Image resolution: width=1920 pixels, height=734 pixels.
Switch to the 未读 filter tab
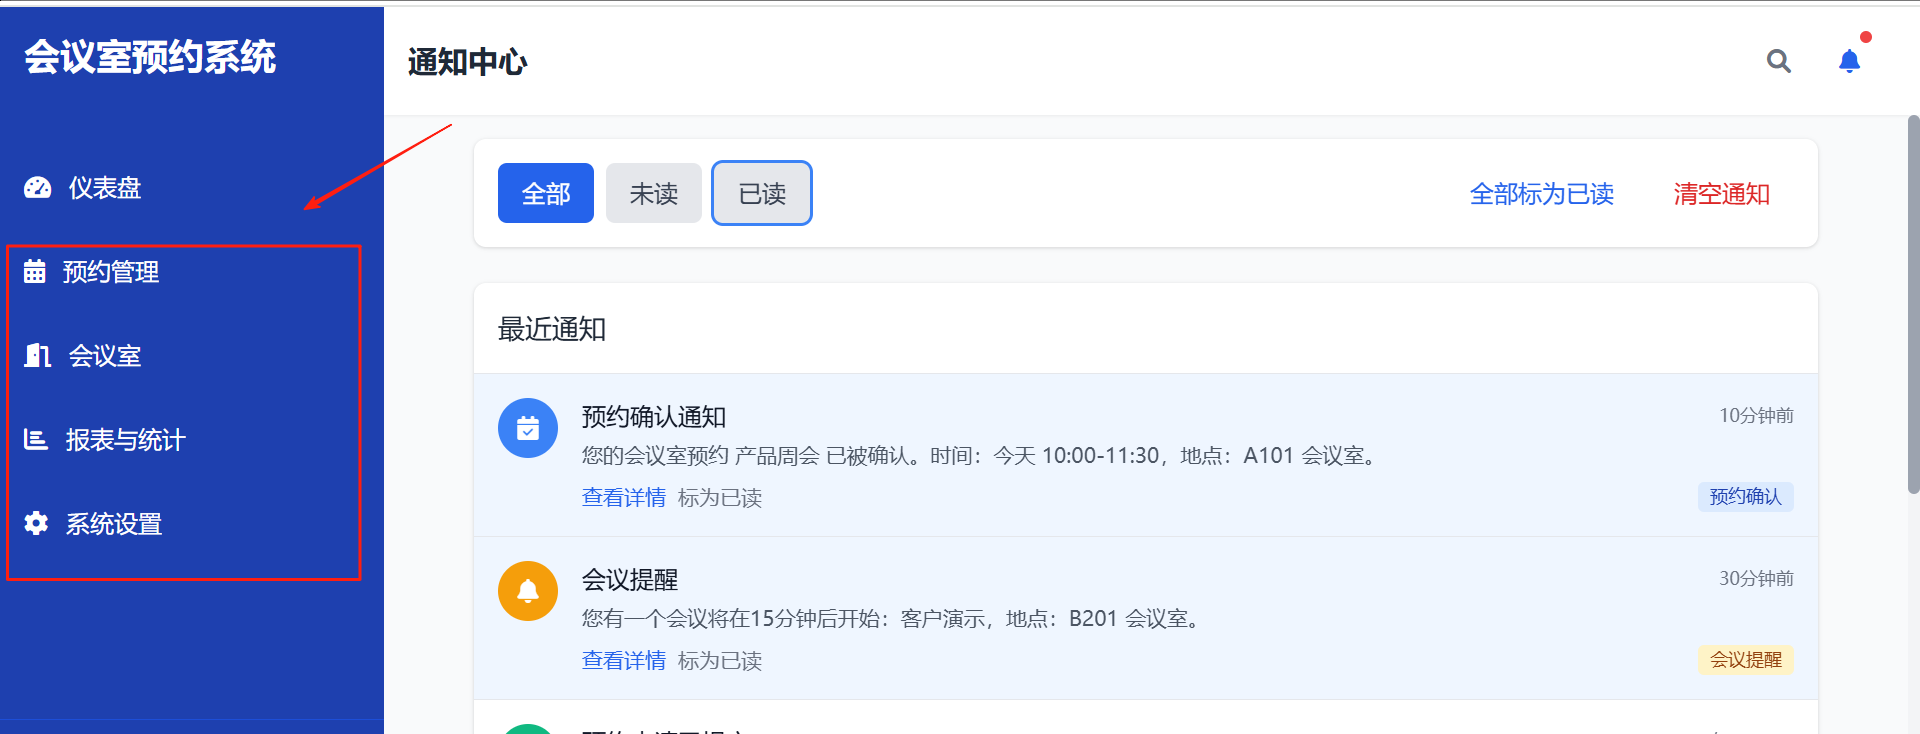tap(654, 193)
